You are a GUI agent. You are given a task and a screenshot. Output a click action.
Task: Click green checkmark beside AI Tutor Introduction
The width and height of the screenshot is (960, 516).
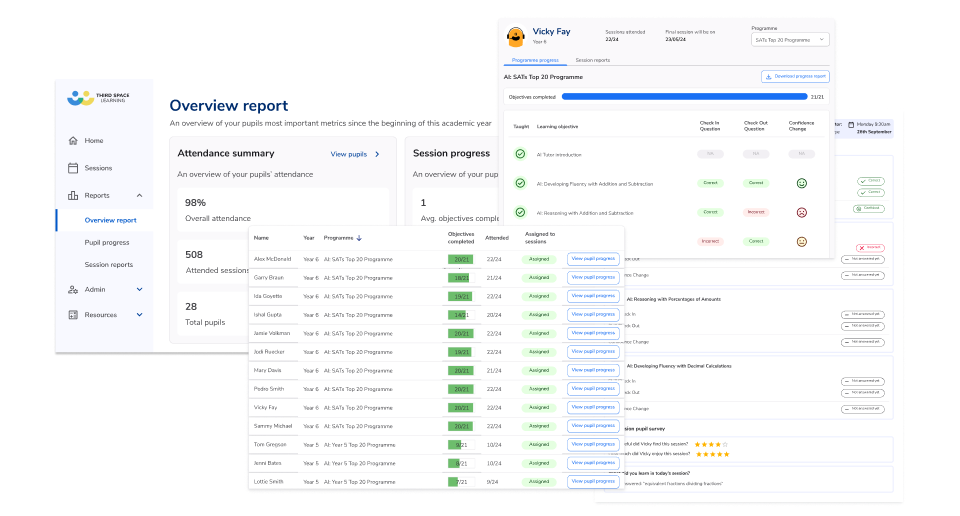(x=520, y=154)
